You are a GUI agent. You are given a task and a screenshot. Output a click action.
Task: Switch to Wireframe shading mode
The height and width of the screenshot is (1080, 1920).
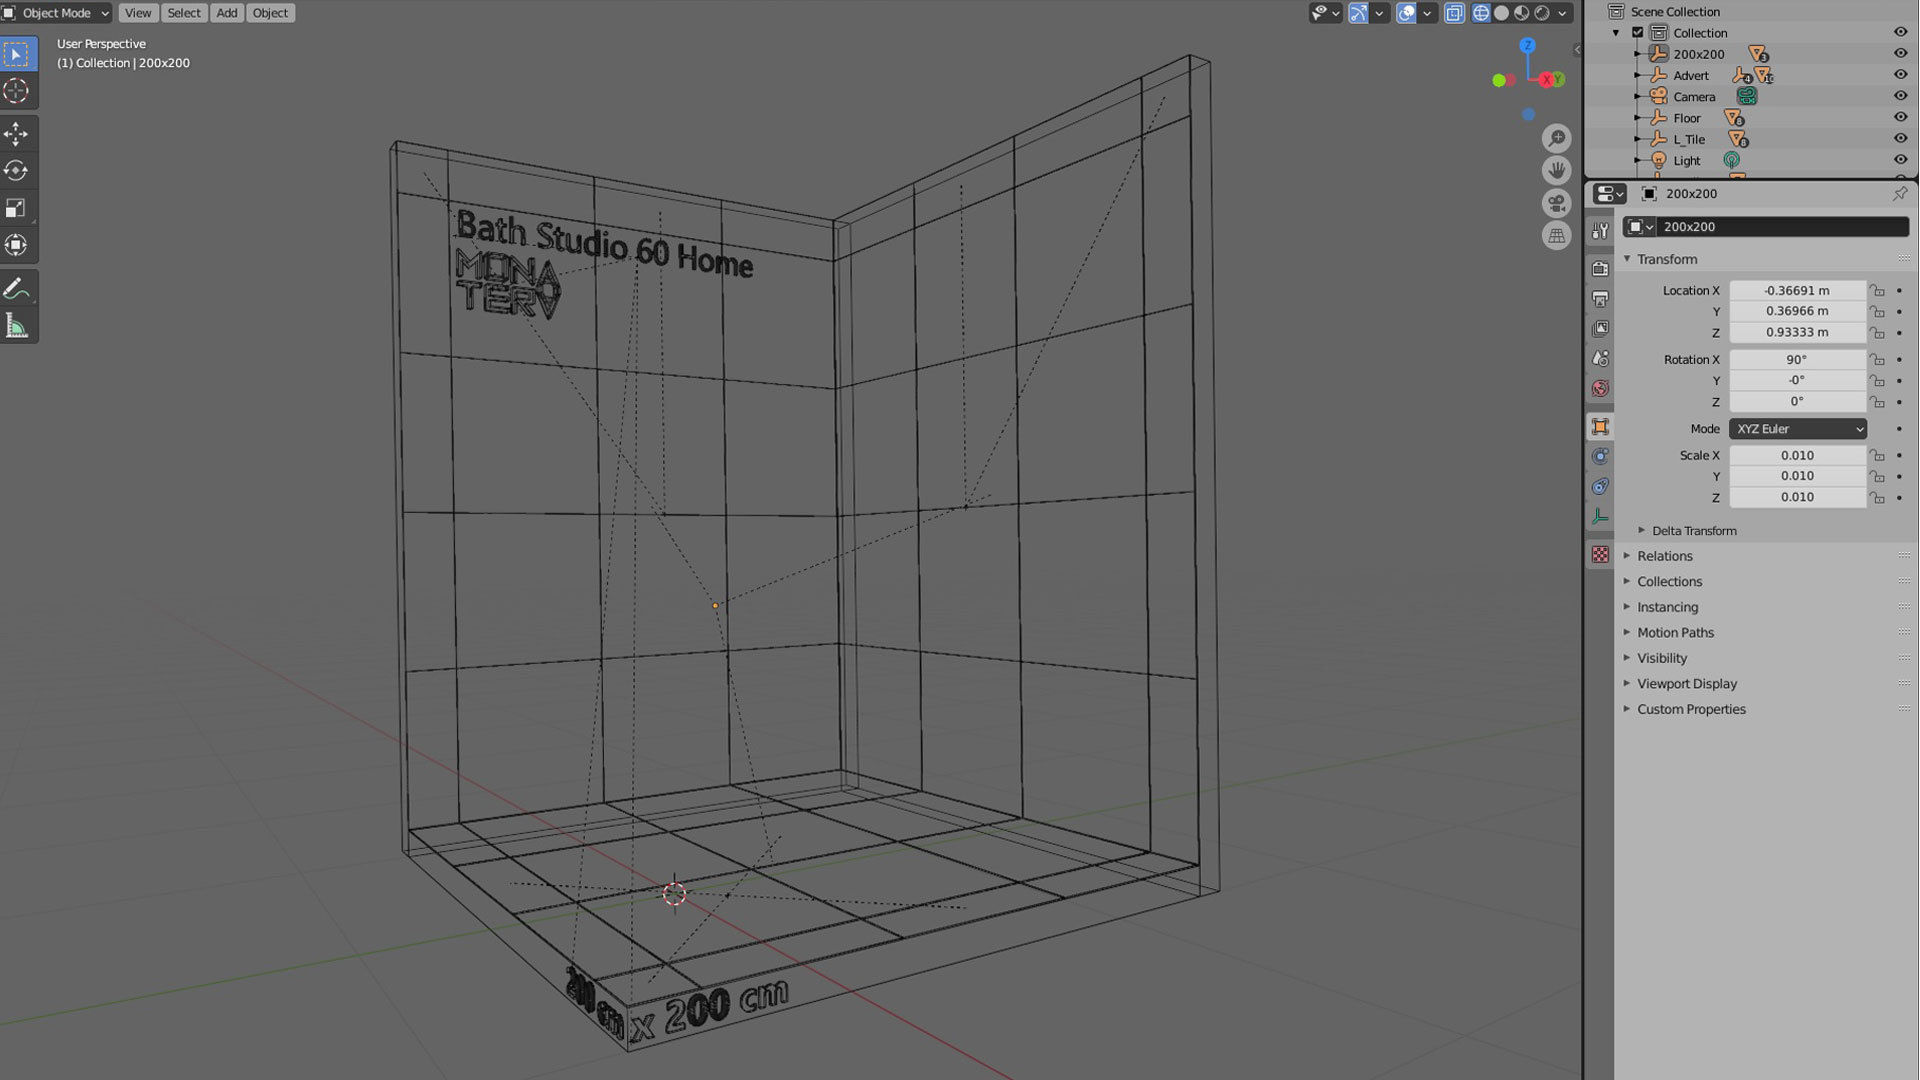click(1481, 13)
